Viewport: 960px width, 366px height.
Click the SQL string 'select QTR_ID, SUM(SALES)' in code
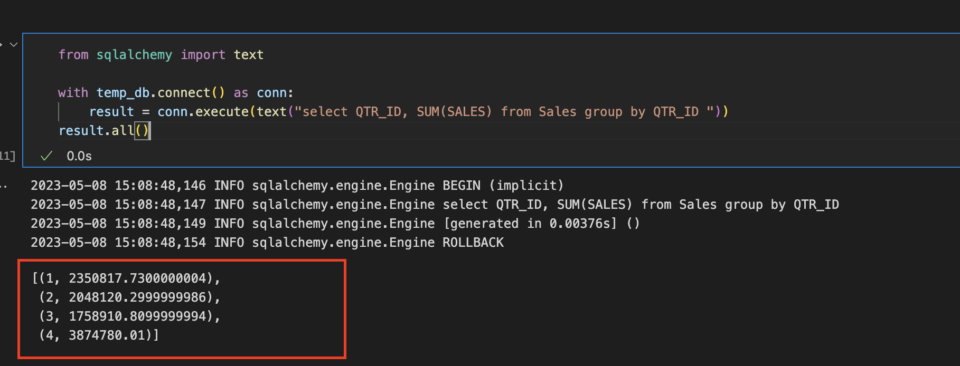(396, 112)
